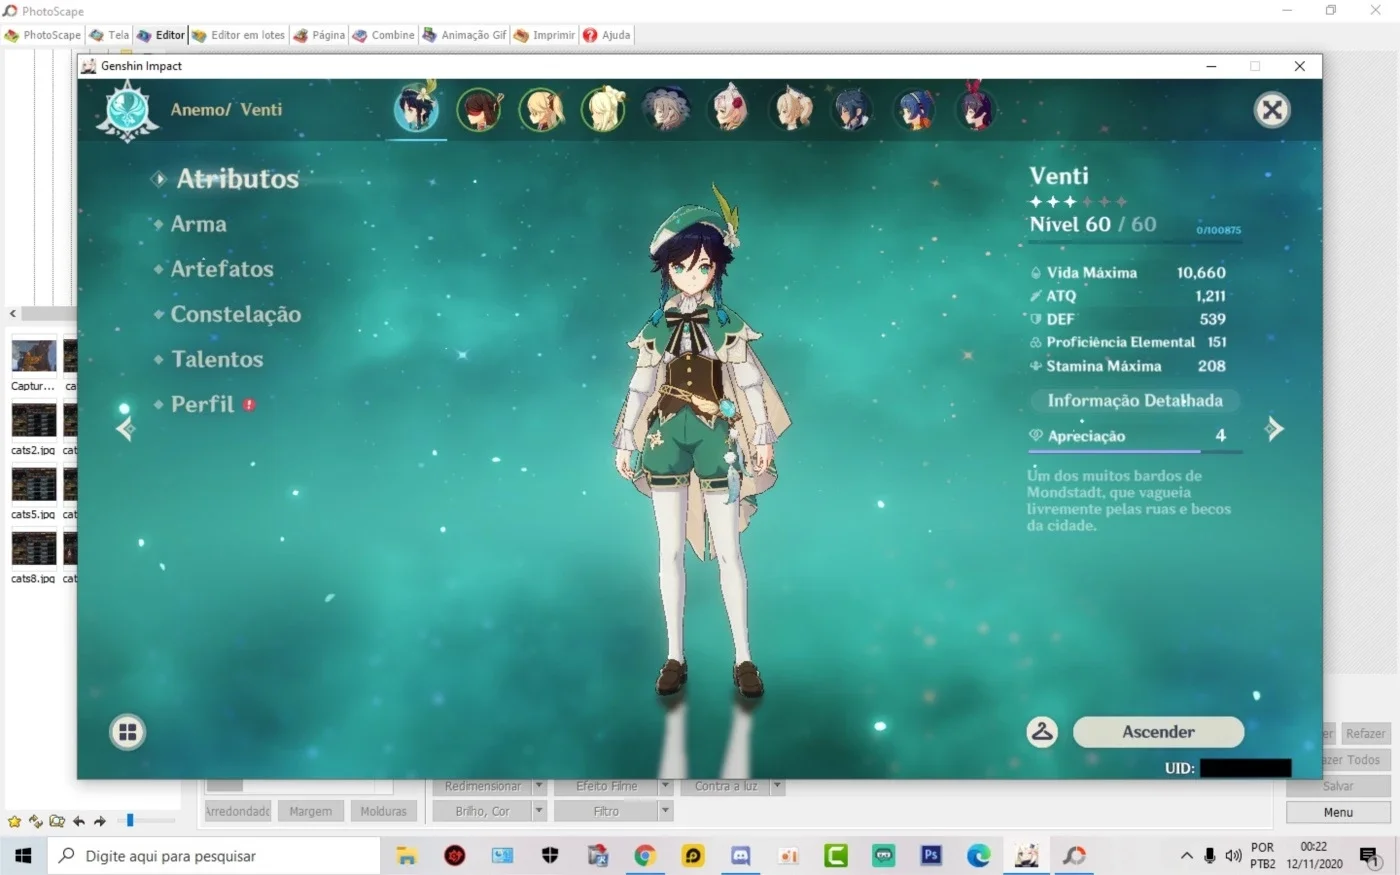The height and width of the screenshot is (875, 1400).
Task: Switch to the PhotoScape home tab
Action: point(43,35)
